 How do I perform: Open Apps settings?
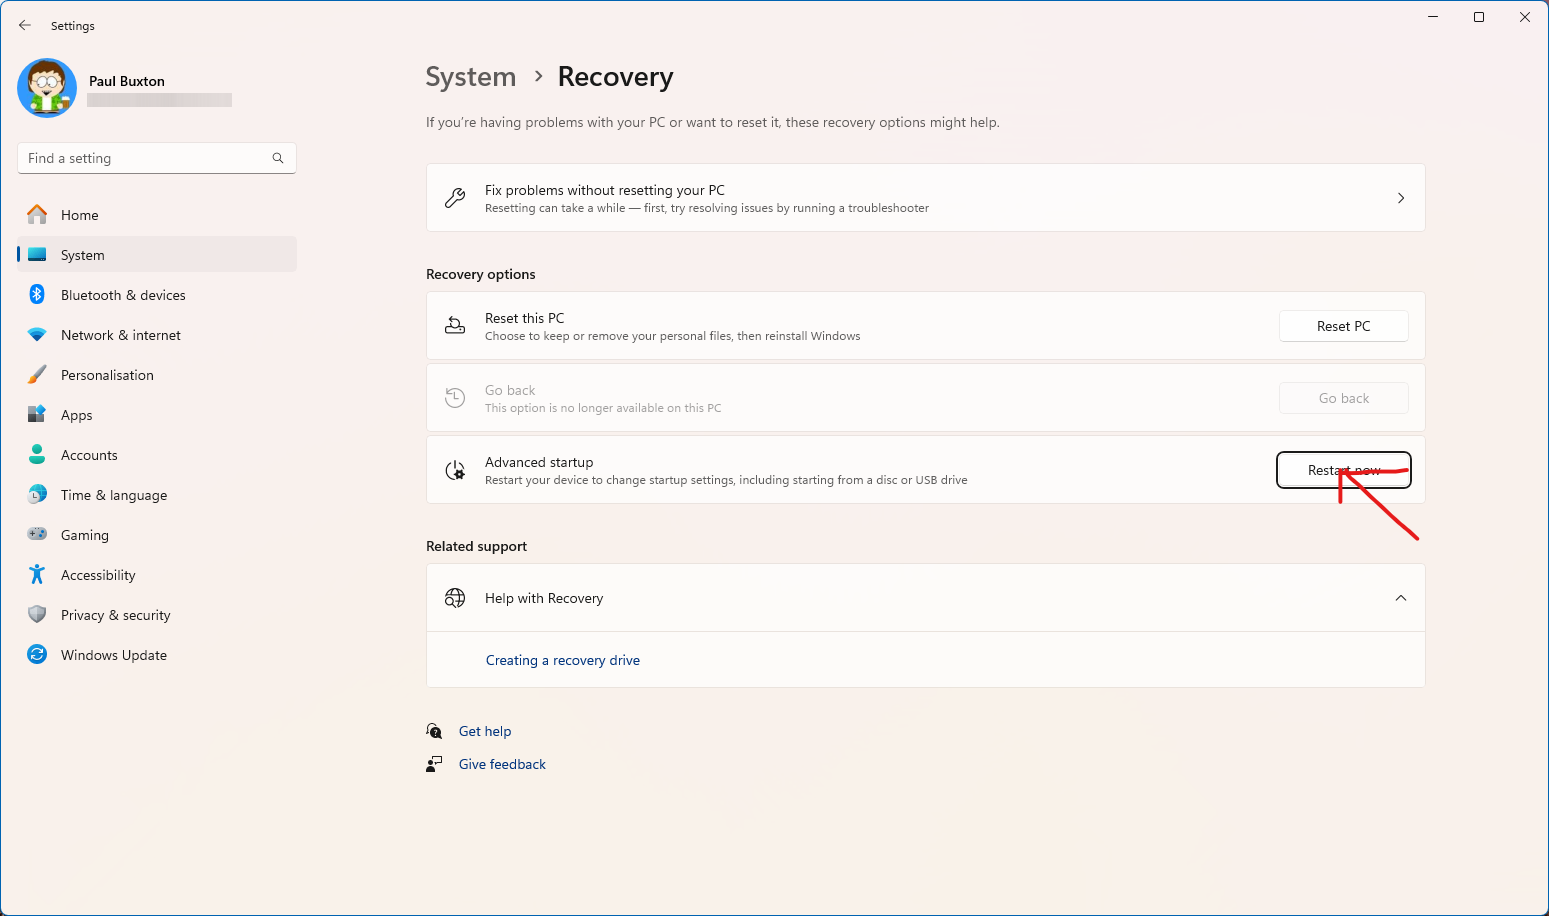[x=157, y=415]
